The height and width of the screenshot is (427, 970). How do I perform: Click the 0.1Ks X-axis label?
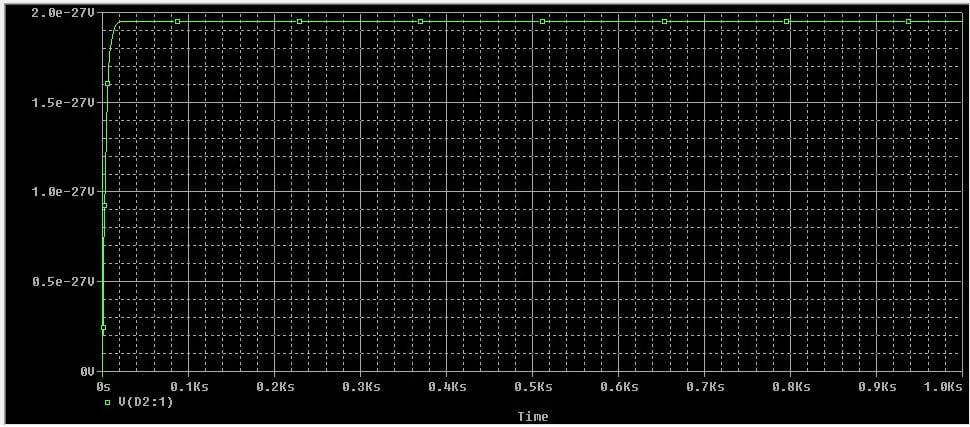click(x=188, y=386)
